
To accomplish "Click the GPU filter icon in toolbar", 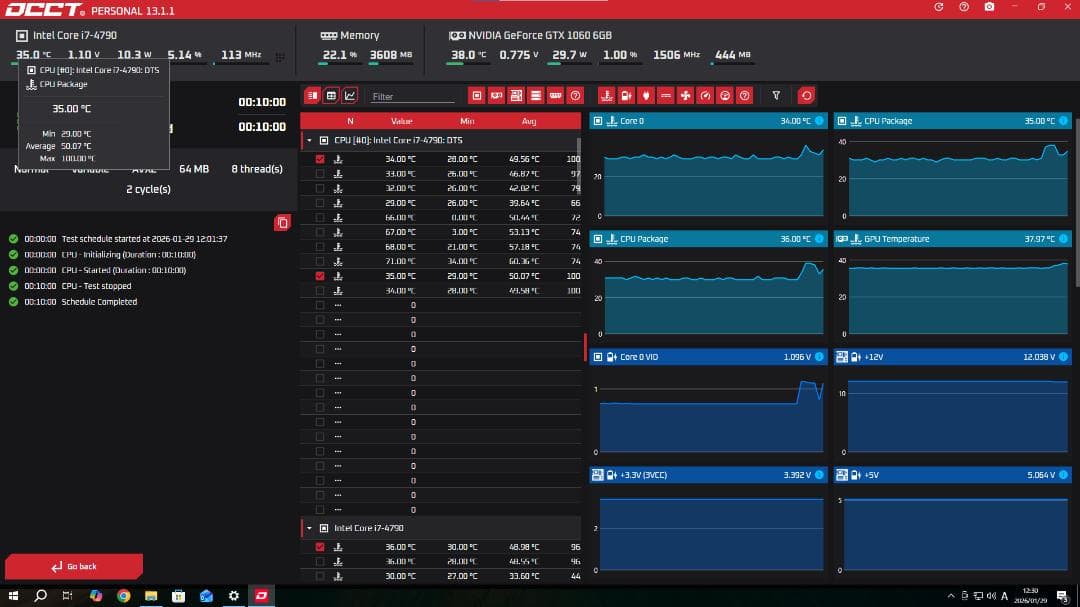I will 497,96.
